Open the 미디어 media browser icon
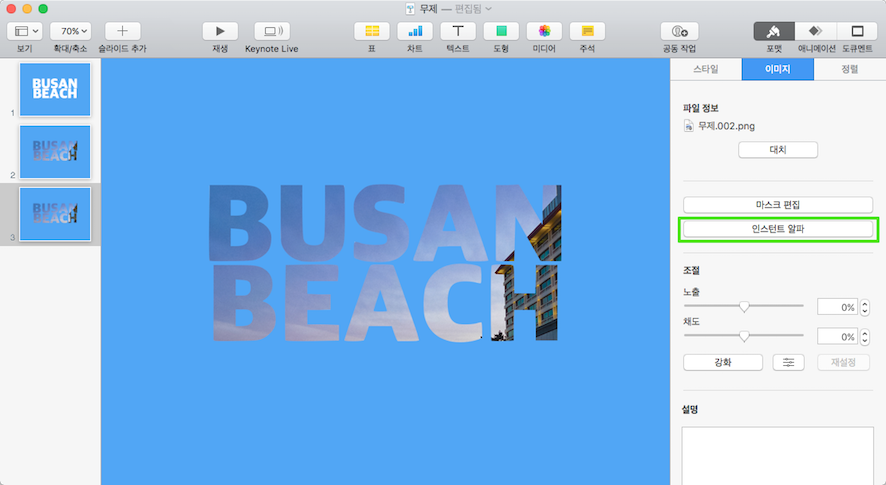 point(544,31)
